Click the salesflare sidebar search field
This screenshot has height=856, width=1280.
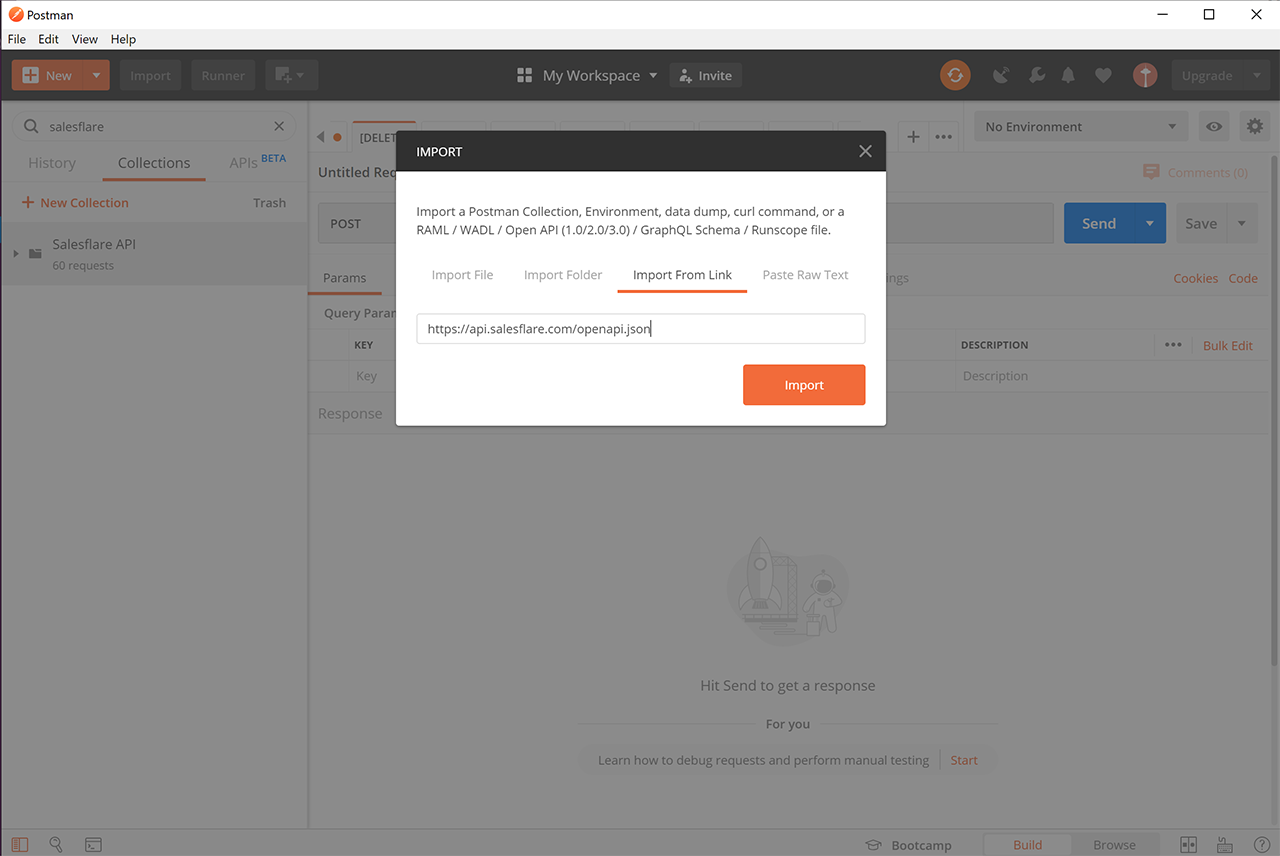coord(154,126)
